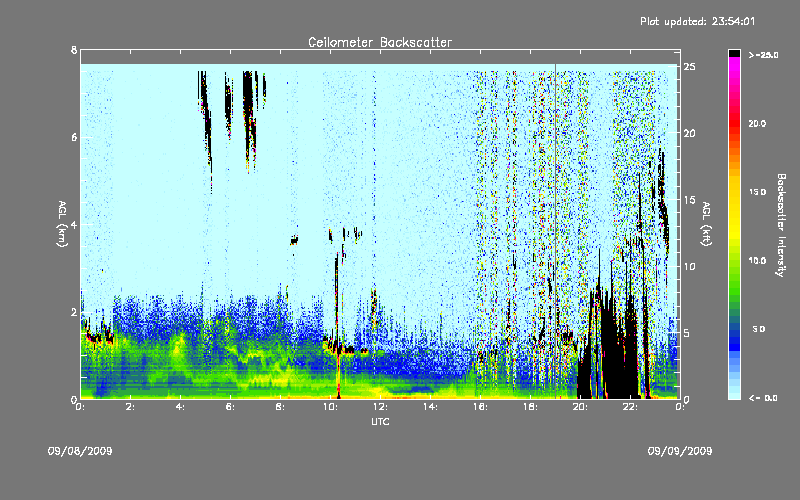Click the black top of the colorbar
The width and height of the screenshot is (800, 500).
pos(734,53)
